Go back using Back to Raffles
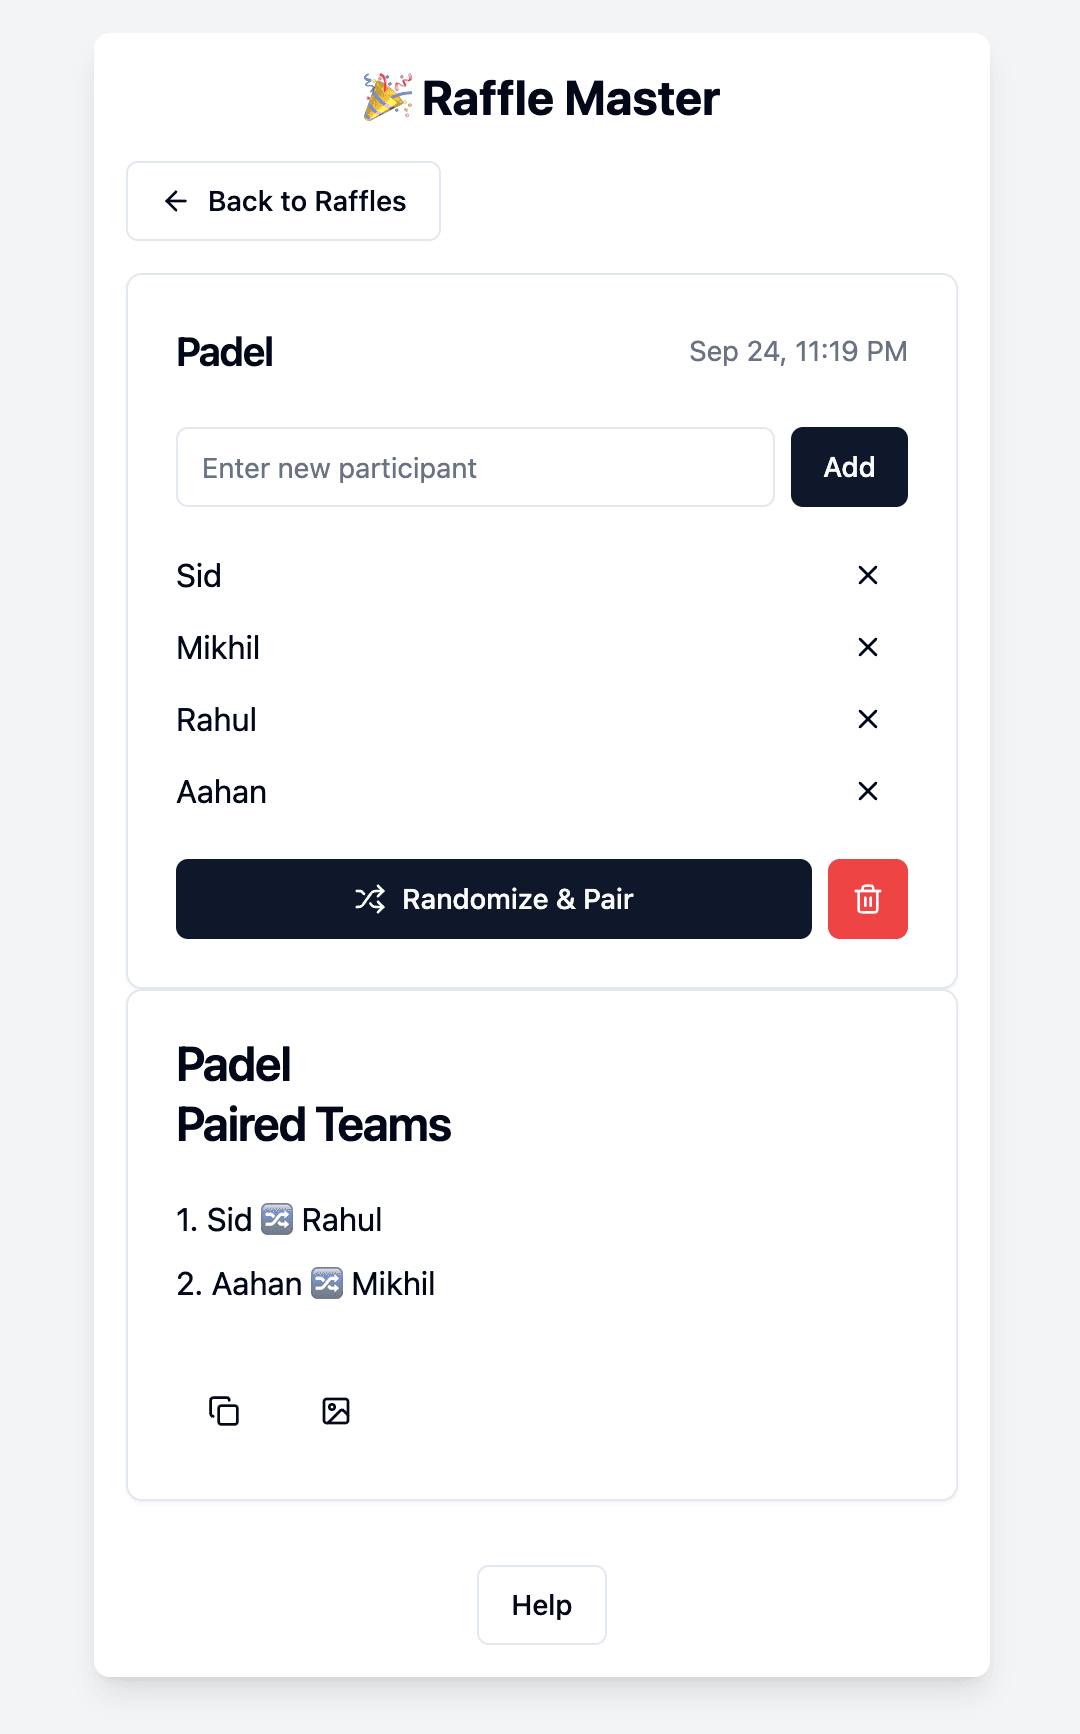The height and width of the screenshot is (1734, 1080). pos(283,201)
